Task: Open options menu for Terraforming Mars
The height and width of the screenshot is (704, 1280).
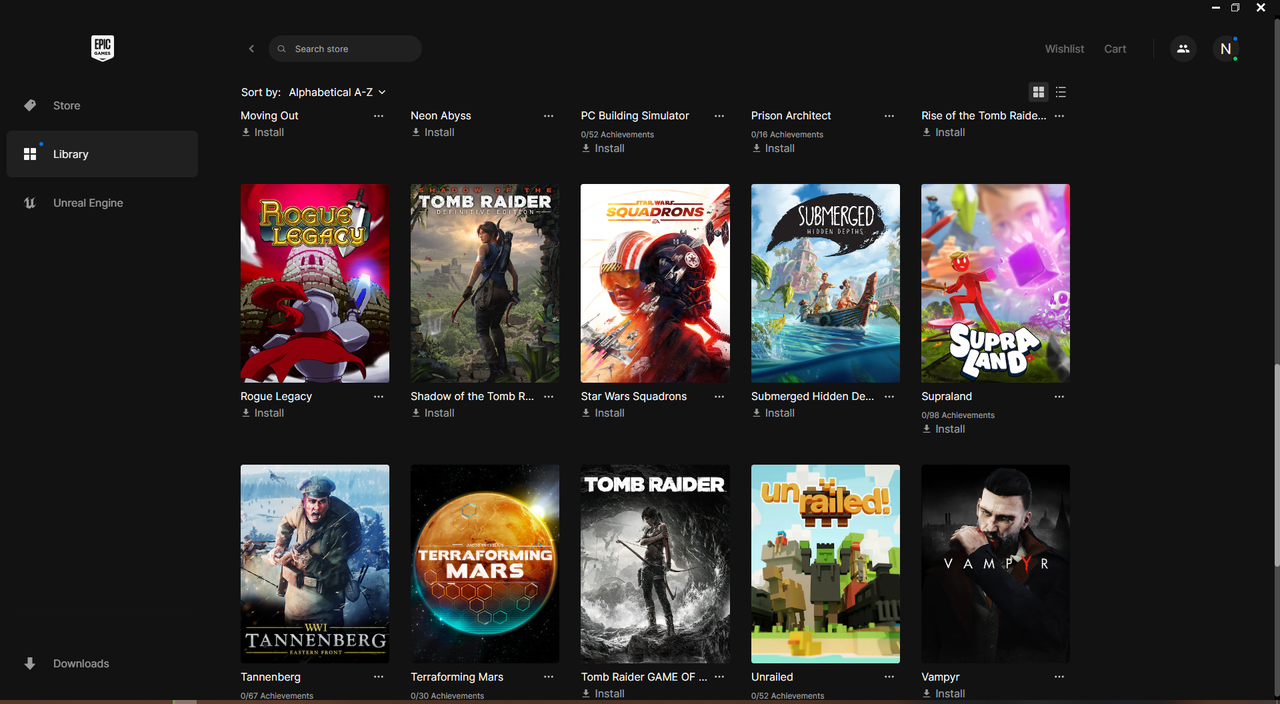Action: tap(548, 677)
